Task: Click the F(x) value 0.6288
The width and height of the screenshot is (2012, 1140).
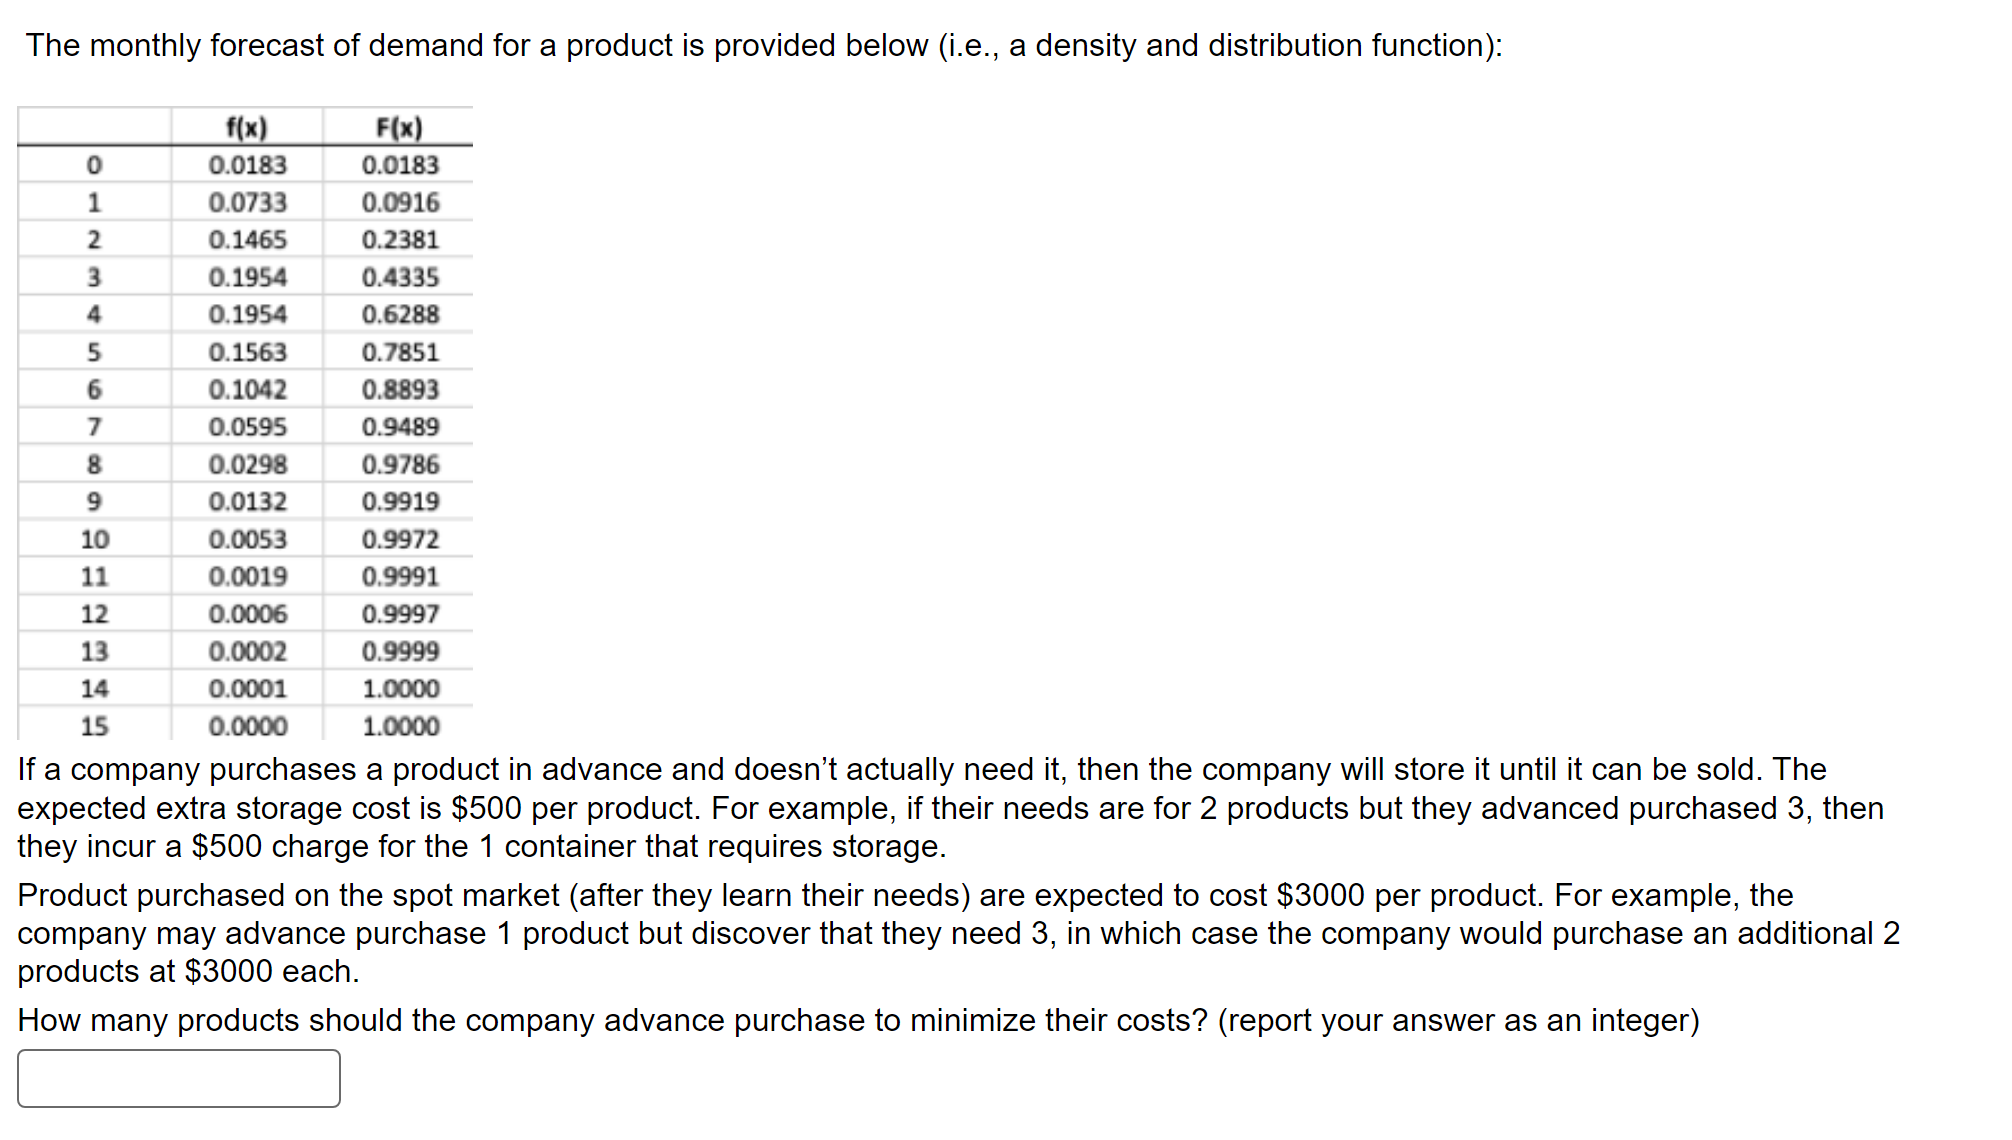Action: point(400,315)
